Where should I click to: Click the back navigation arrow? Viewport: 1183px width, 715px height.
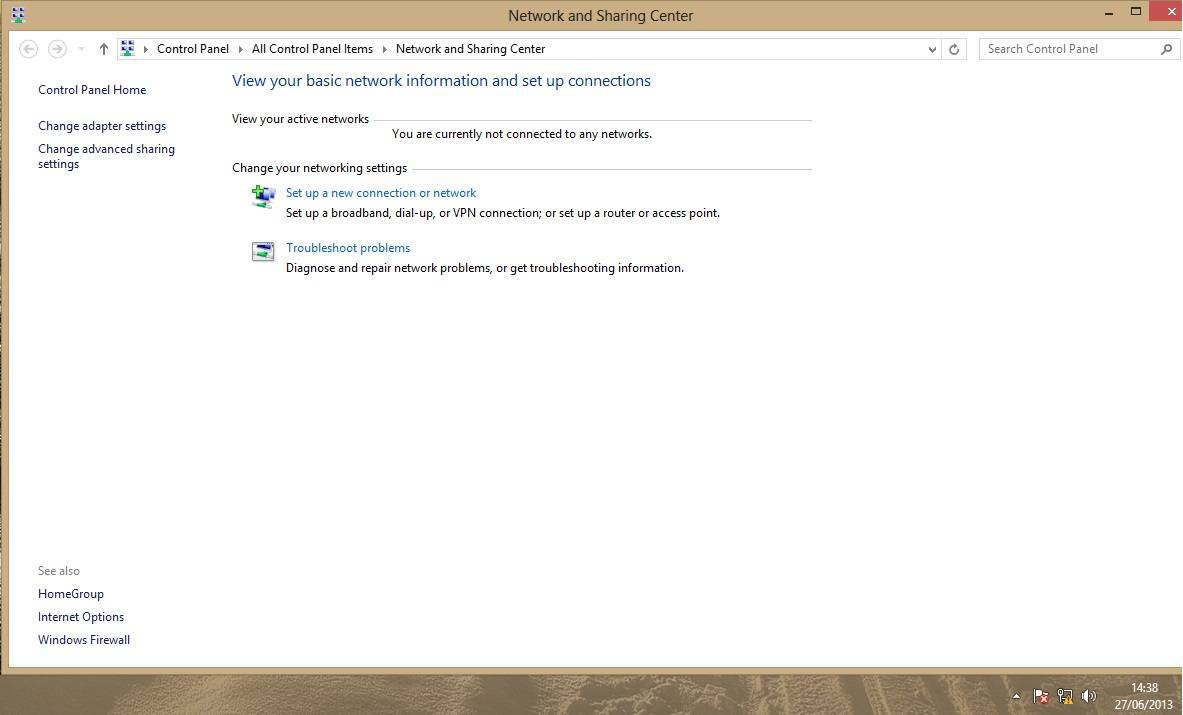[28, 49]
